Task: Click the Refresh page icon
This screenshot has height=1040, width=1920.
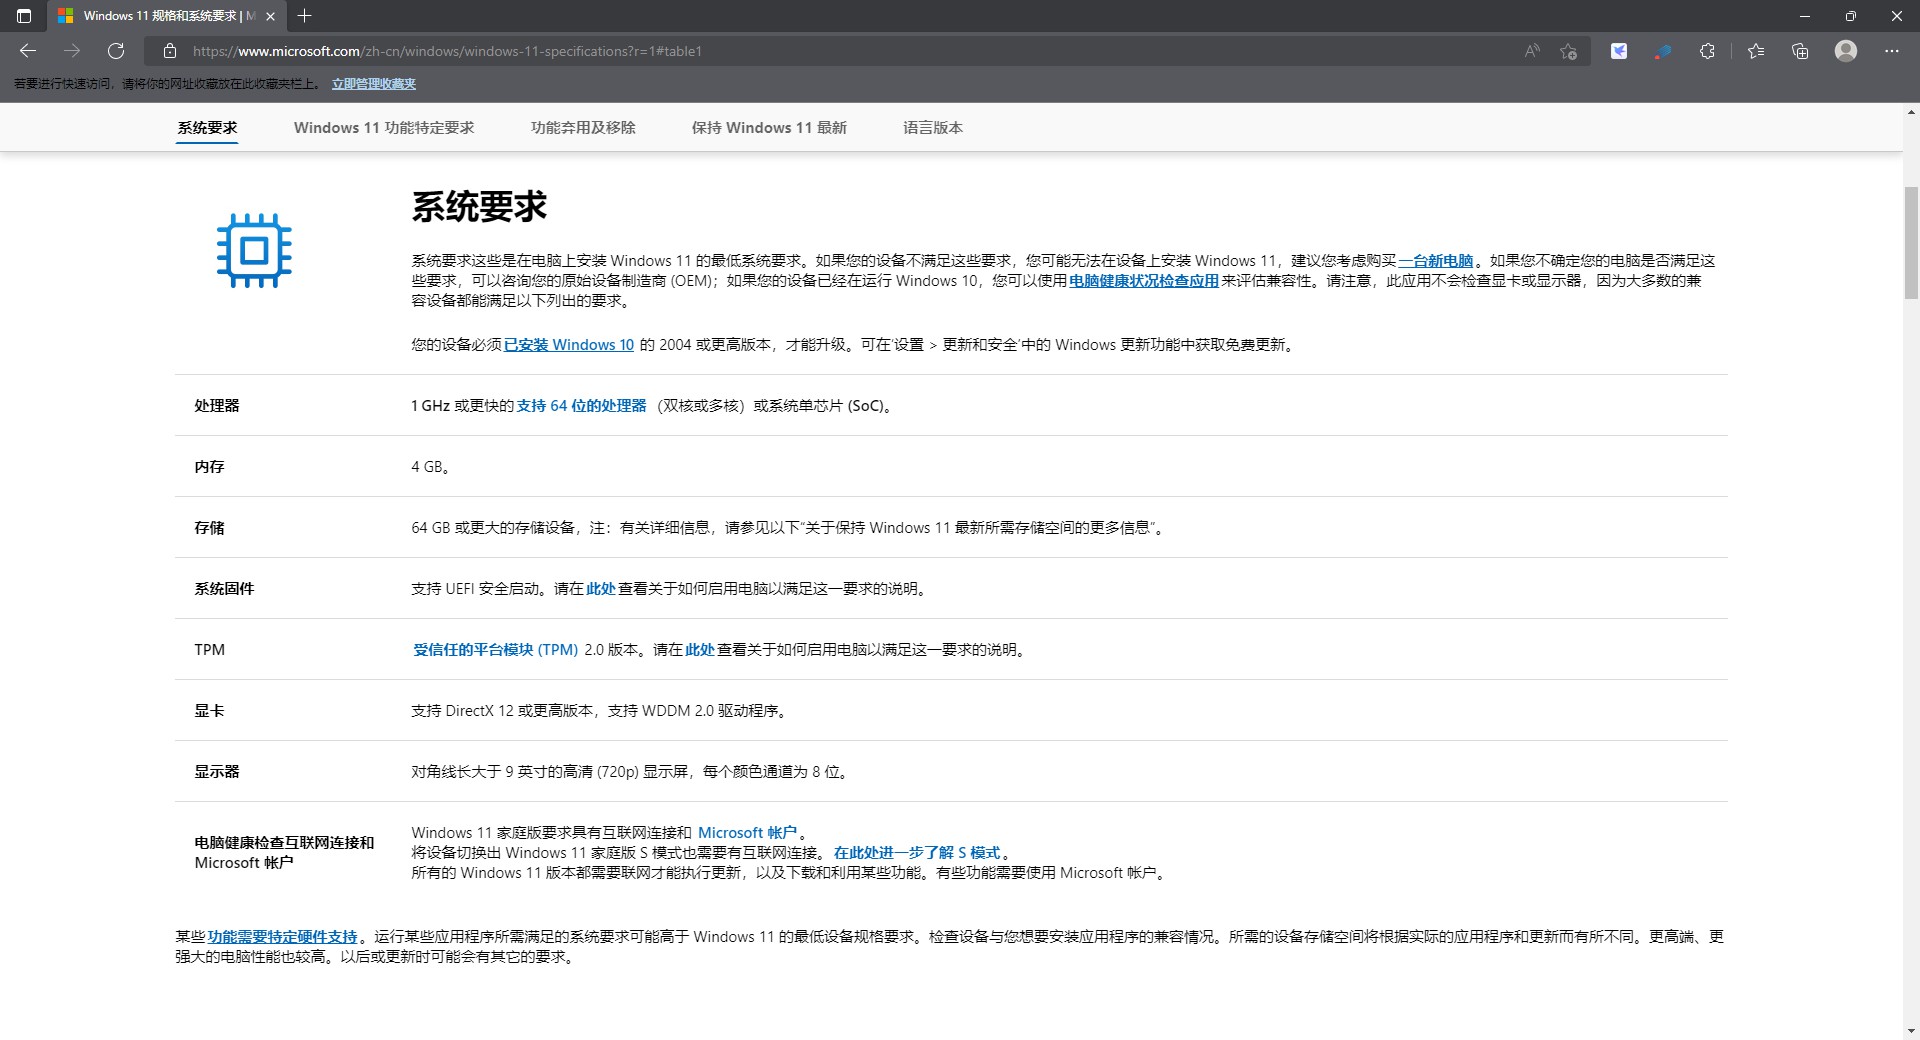Action: (x=116, y=51)
